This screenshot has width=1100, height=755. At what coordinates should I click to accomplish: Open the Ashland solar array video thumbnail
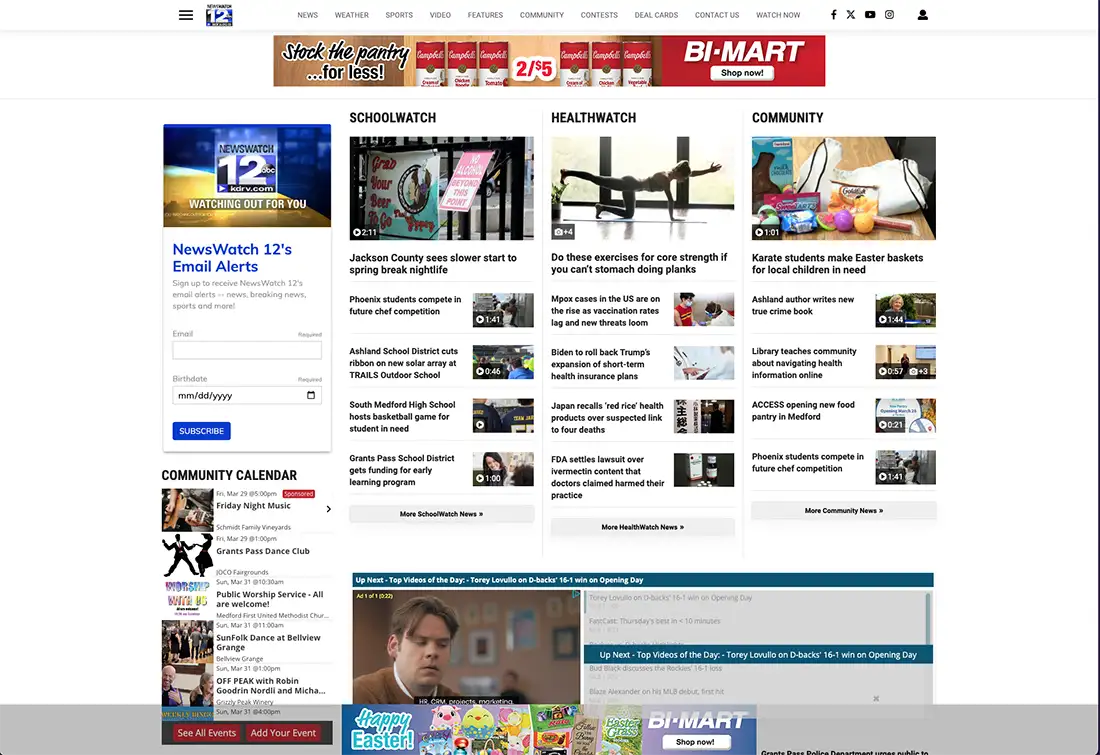click(x=503, y=362)
